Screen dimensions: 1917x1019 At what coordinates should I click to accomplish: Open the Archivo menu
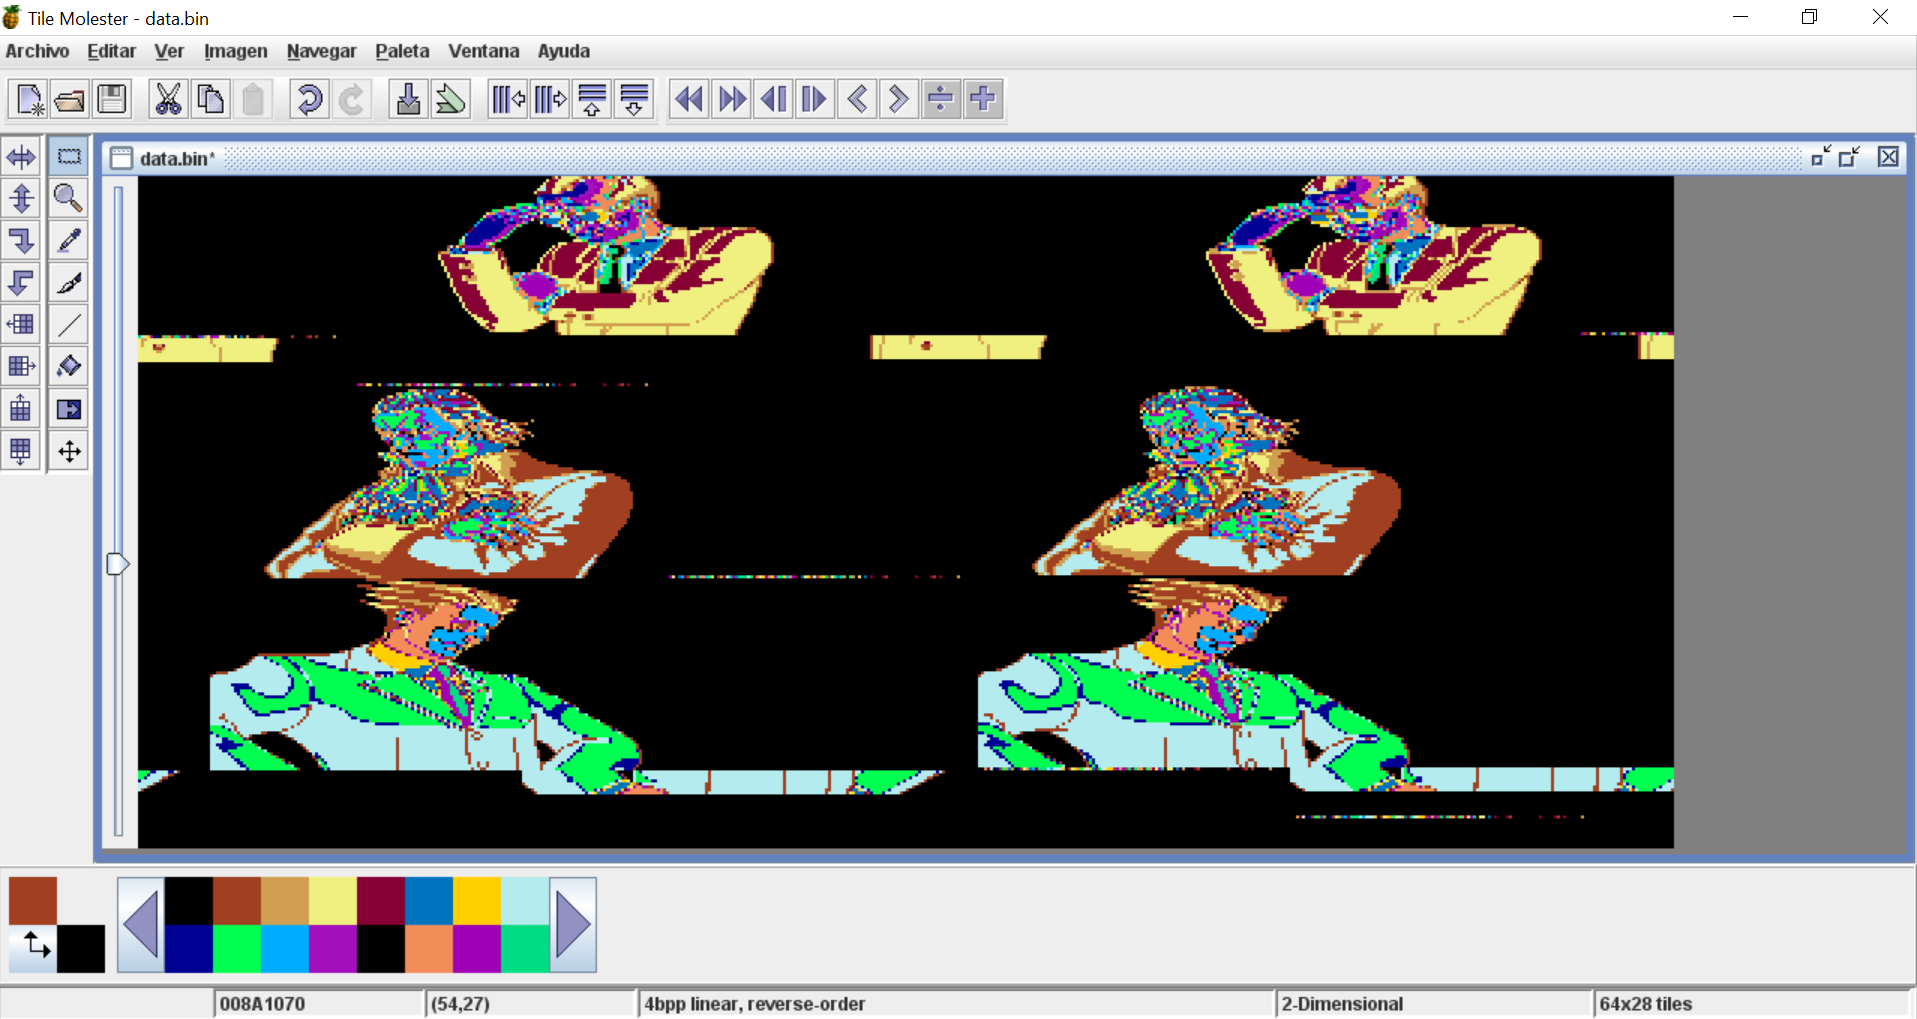[x=38, y=51]
